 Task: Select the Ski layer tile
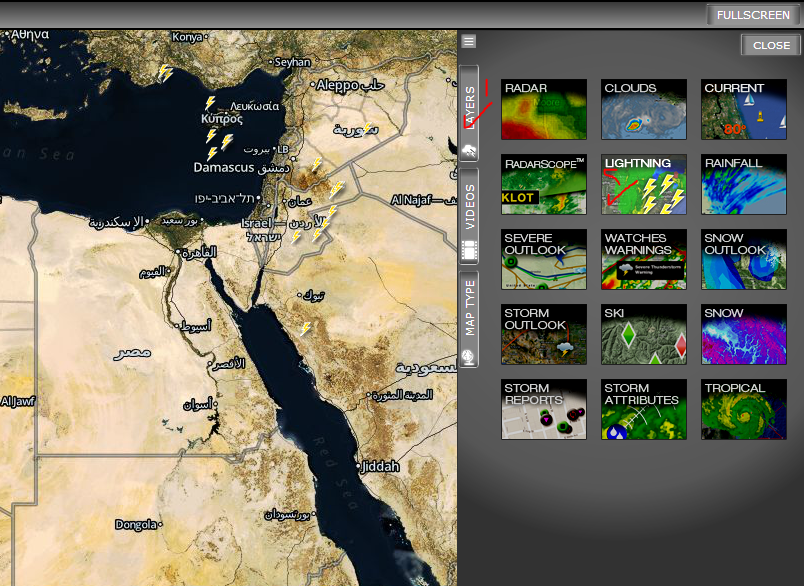(644, 334)
